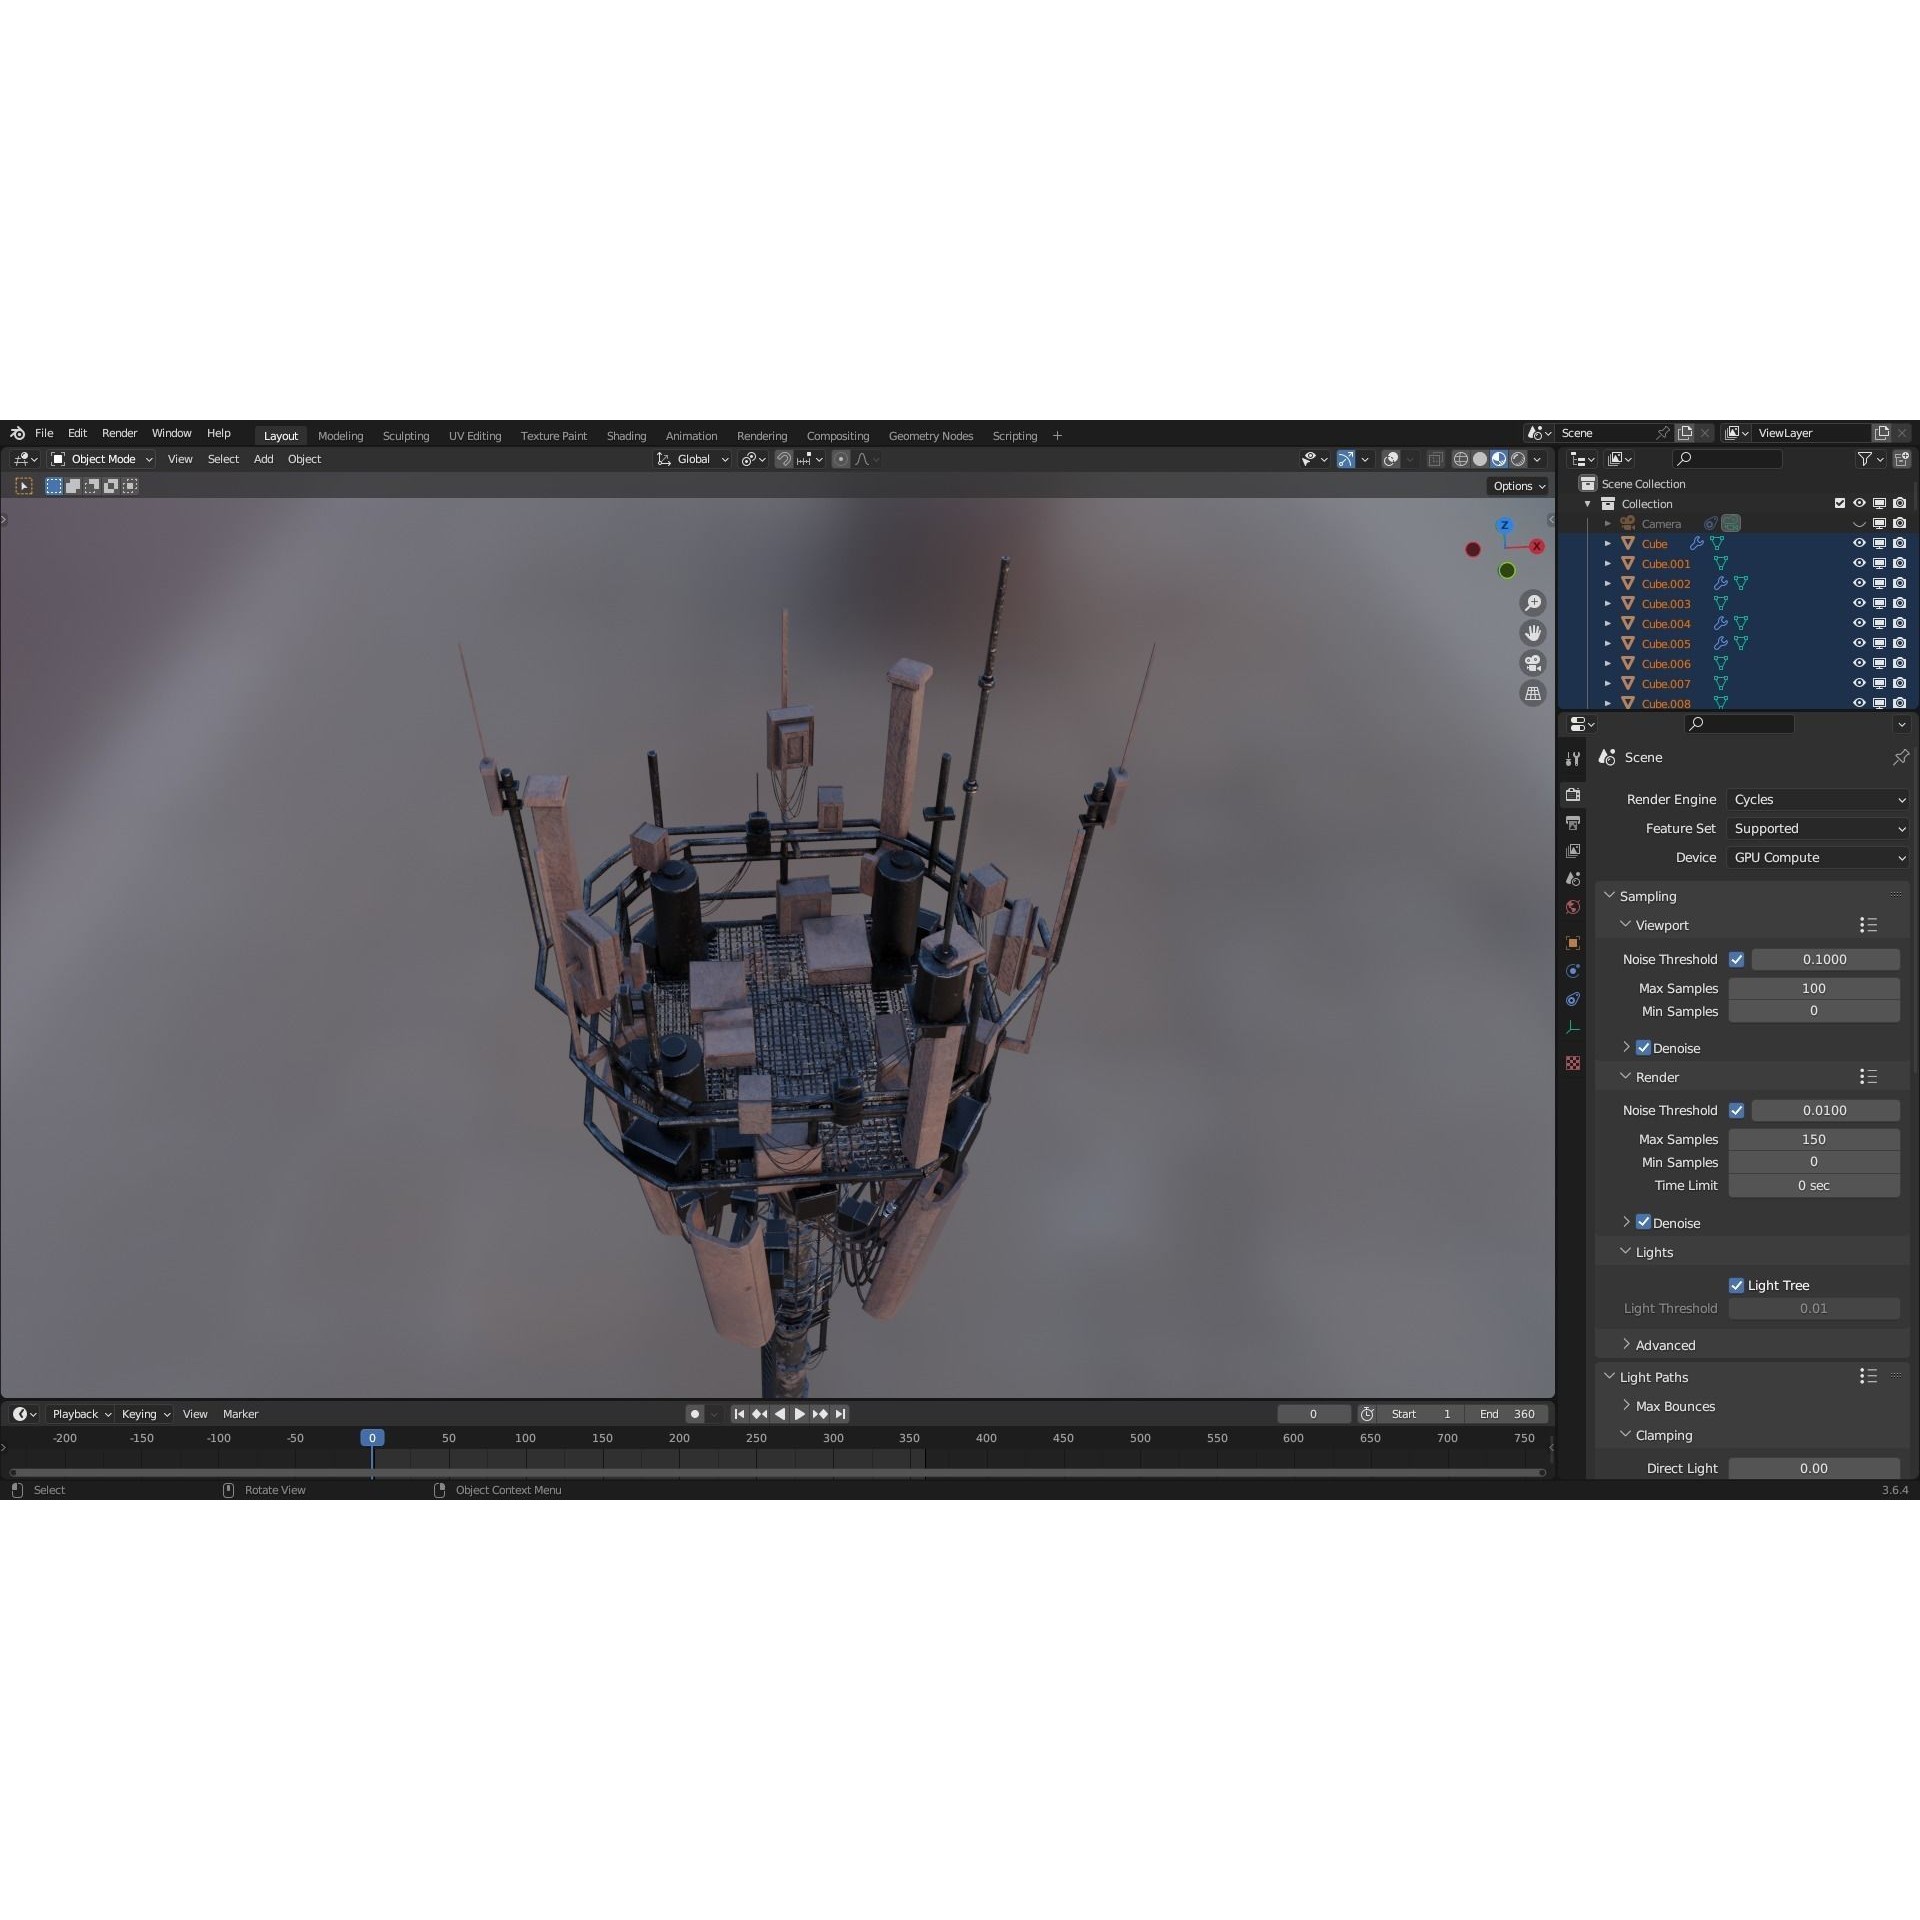Disable the Light Tree checkbox
Image resolution: width=1920 pixels, height=1920 pixels.
[x=1738, y=1284]
